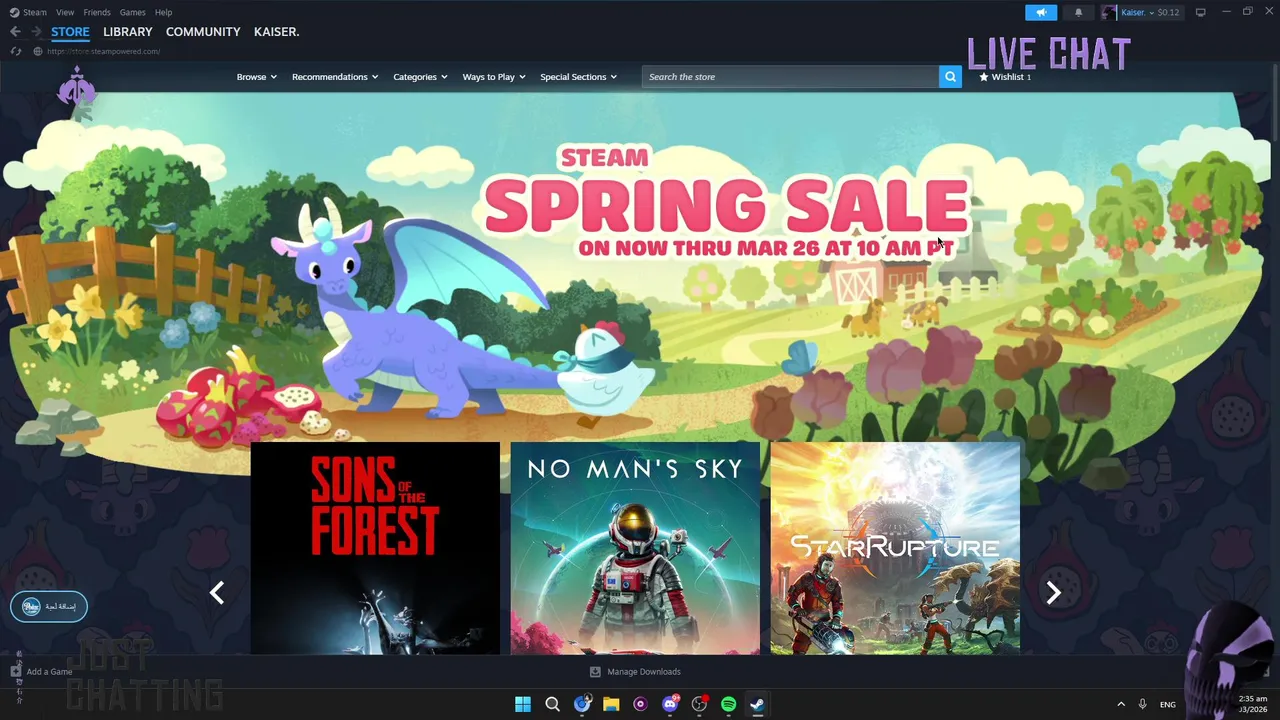Click the blue magnifier search button
1280x720 pixels.
point(950,77)
